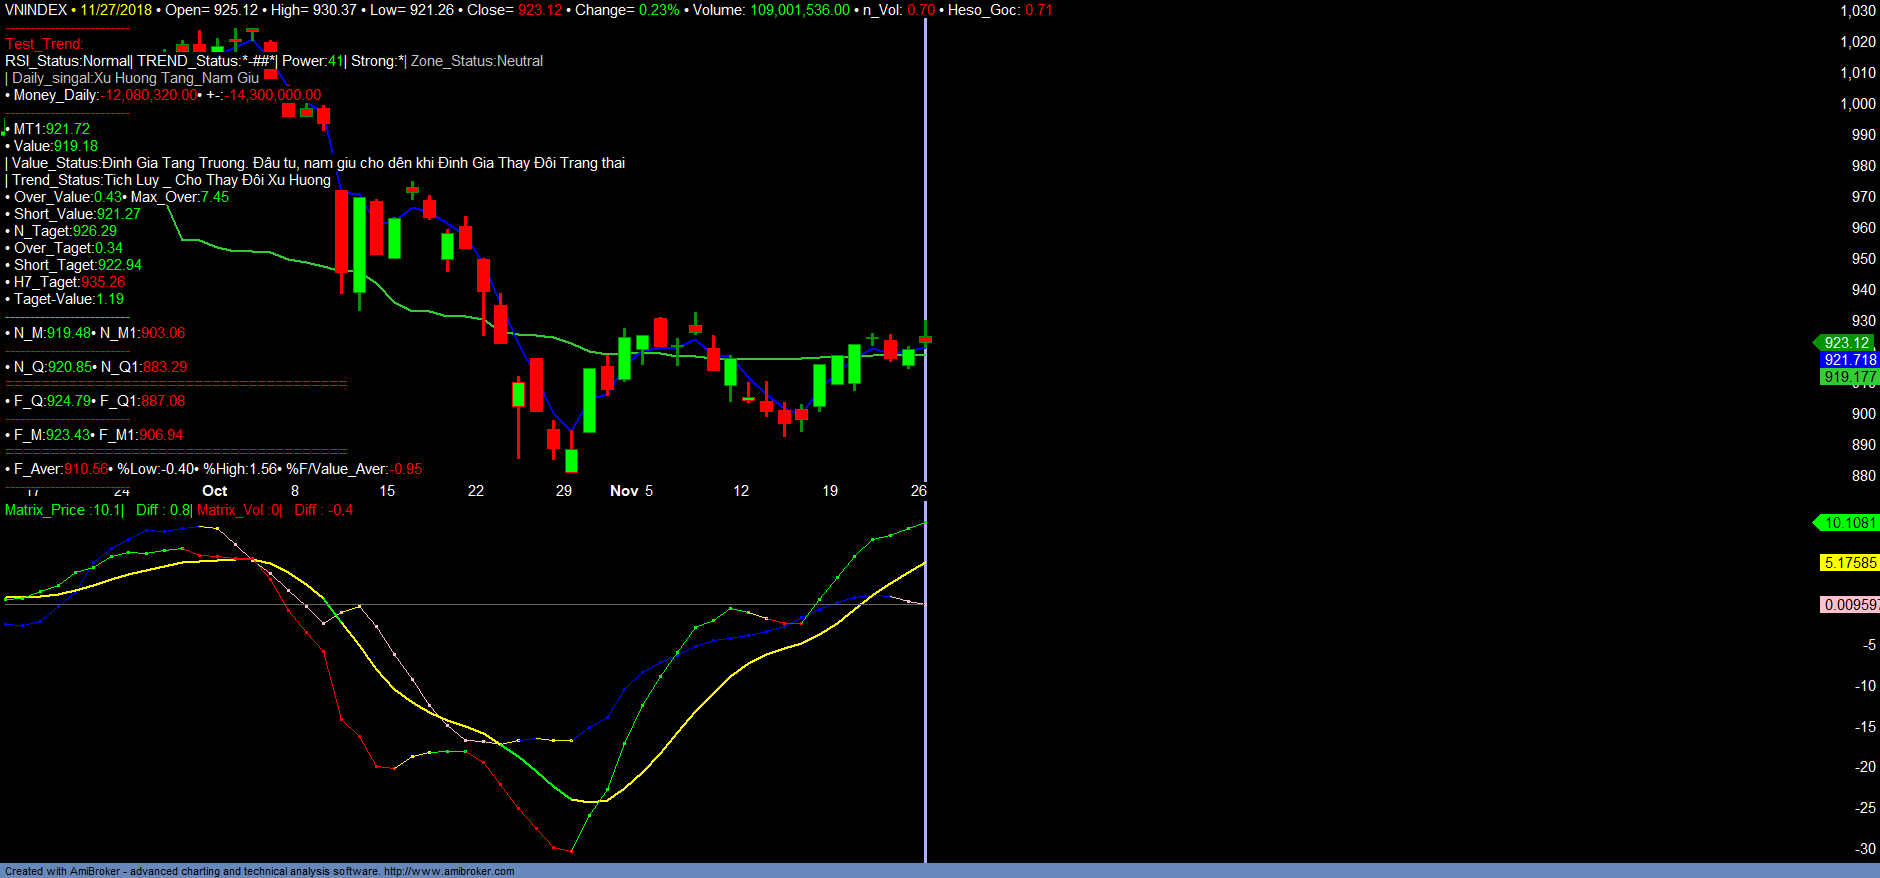Select the pink 0.00959 indicator value label
Screen dimensions: 1880x878
pyautogui.click(x=1849, y=605)
